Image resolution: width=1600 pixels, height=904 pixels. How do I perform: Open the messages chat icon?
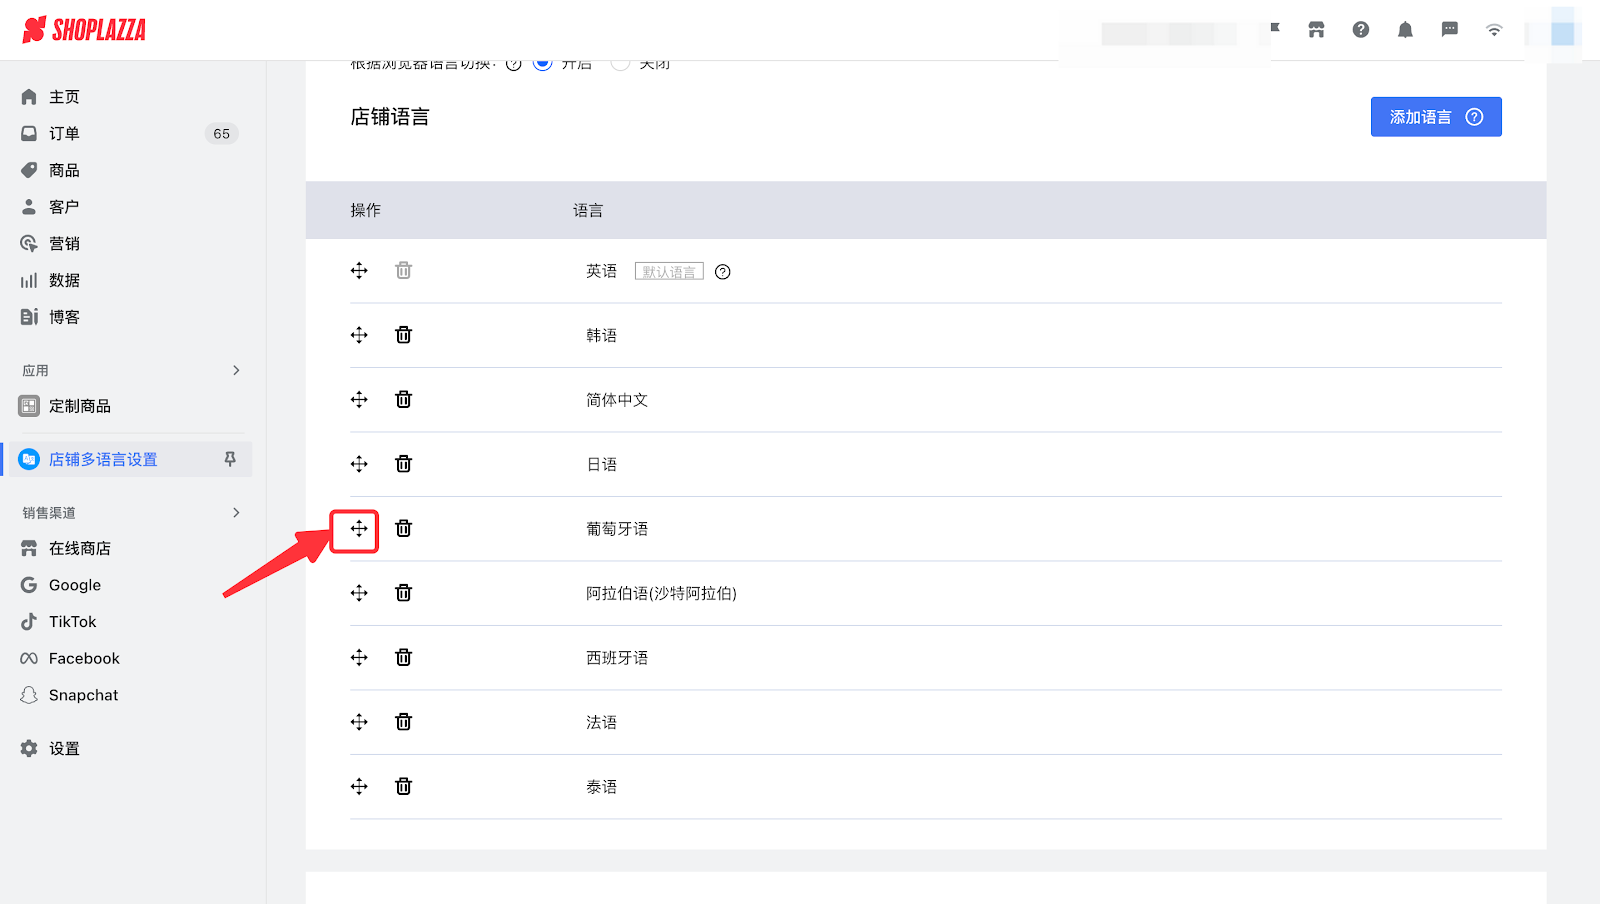[x=1449, y=29]
